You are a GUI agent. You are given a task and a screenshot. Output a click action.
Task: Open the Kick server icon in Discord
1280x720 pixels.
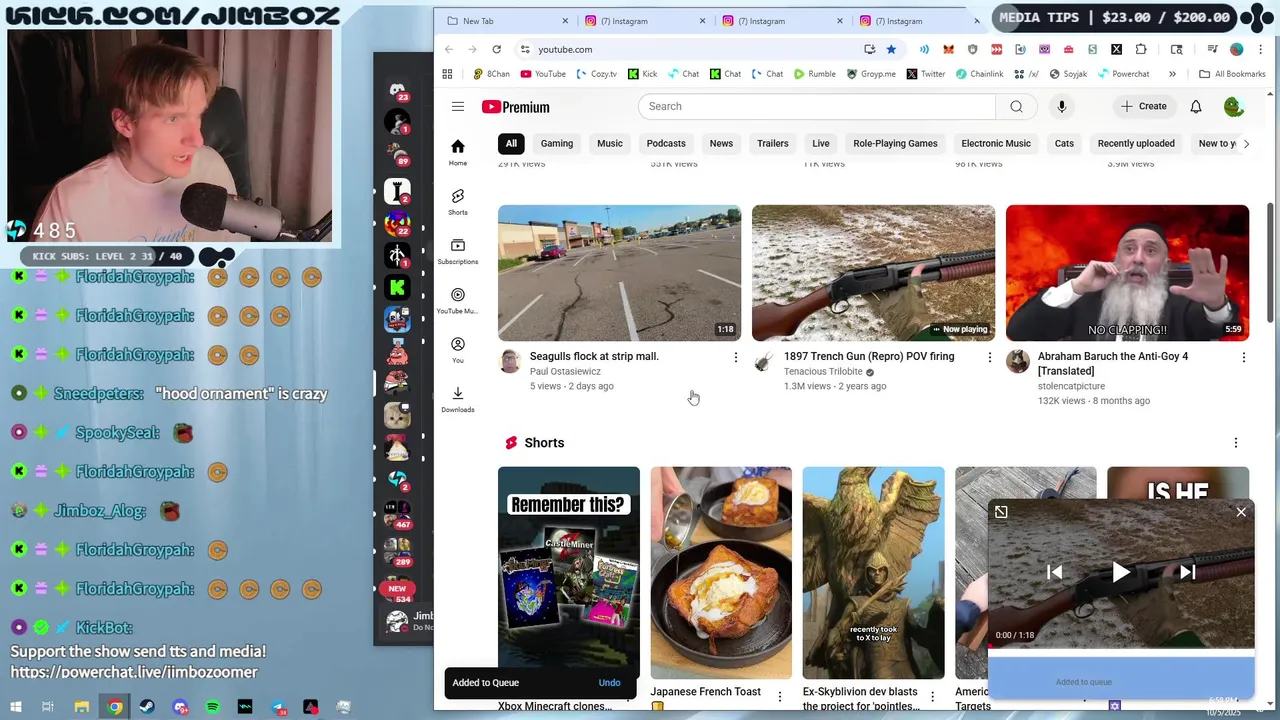398,288
